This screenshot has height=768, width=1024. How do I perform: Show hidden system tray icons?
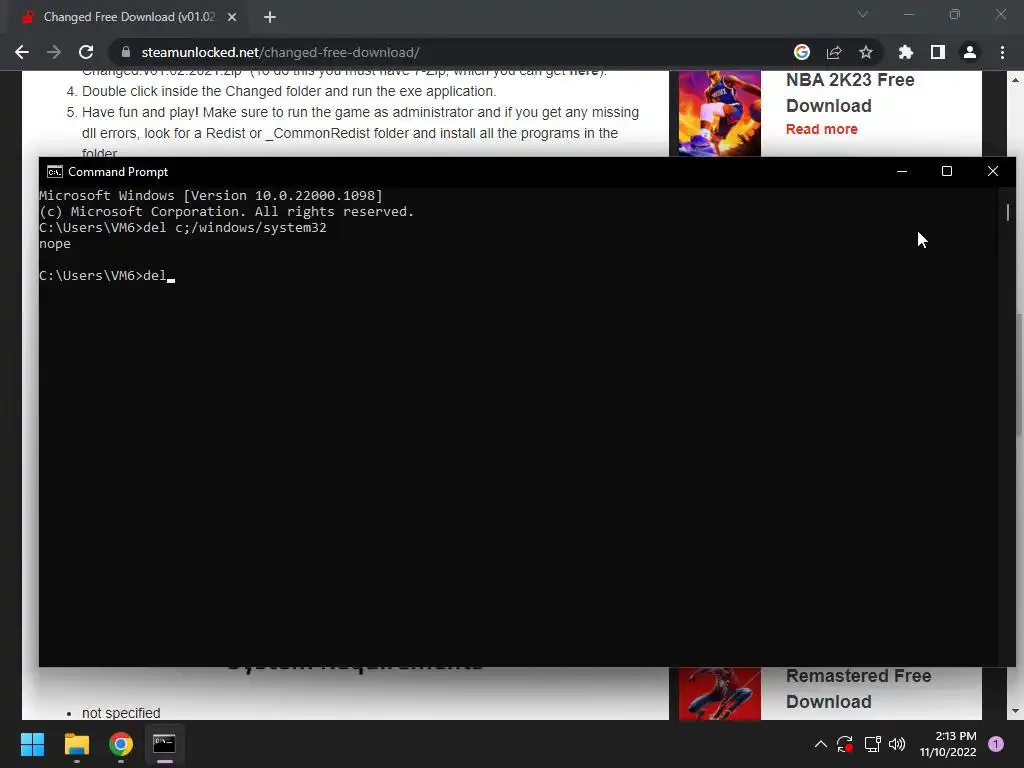pos(821,744)
